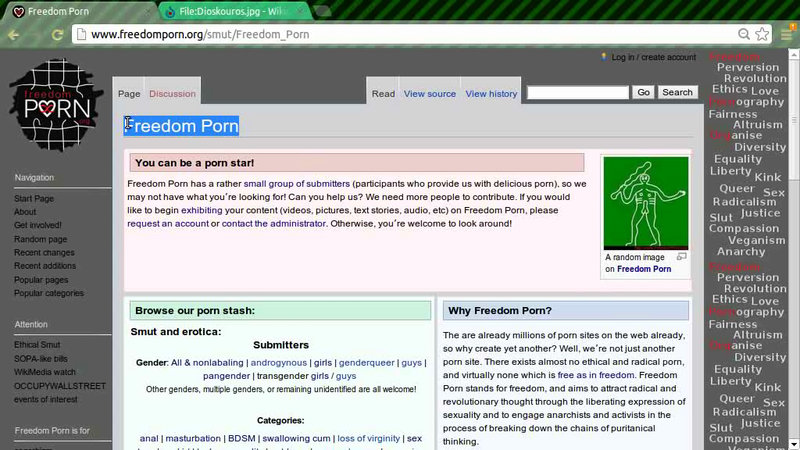The width and height of the screenshot is (800, 450).
Task: Click the browser back arrow
Action: tap(13, 35)
